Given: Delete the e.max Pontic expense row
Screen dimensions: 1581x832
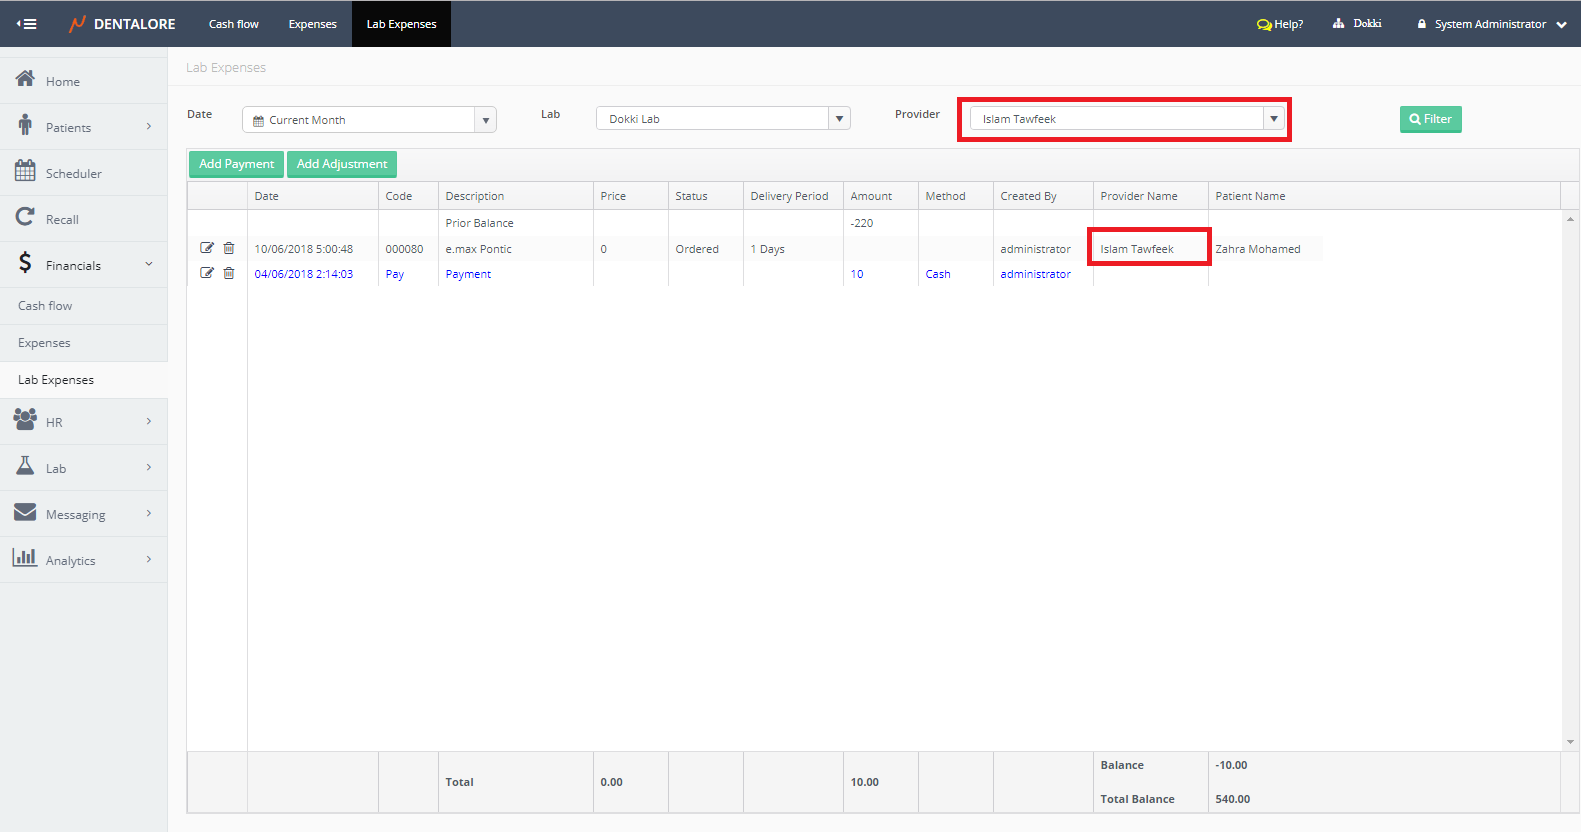Looking at the screenshot, I should (x=229, y=248).
